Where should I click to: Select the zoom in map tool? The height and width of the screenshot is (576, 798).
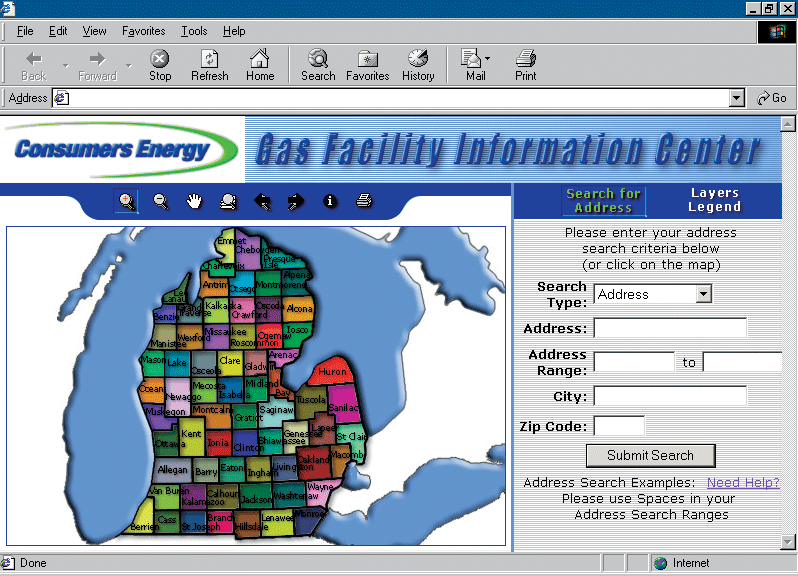(126, 202)
